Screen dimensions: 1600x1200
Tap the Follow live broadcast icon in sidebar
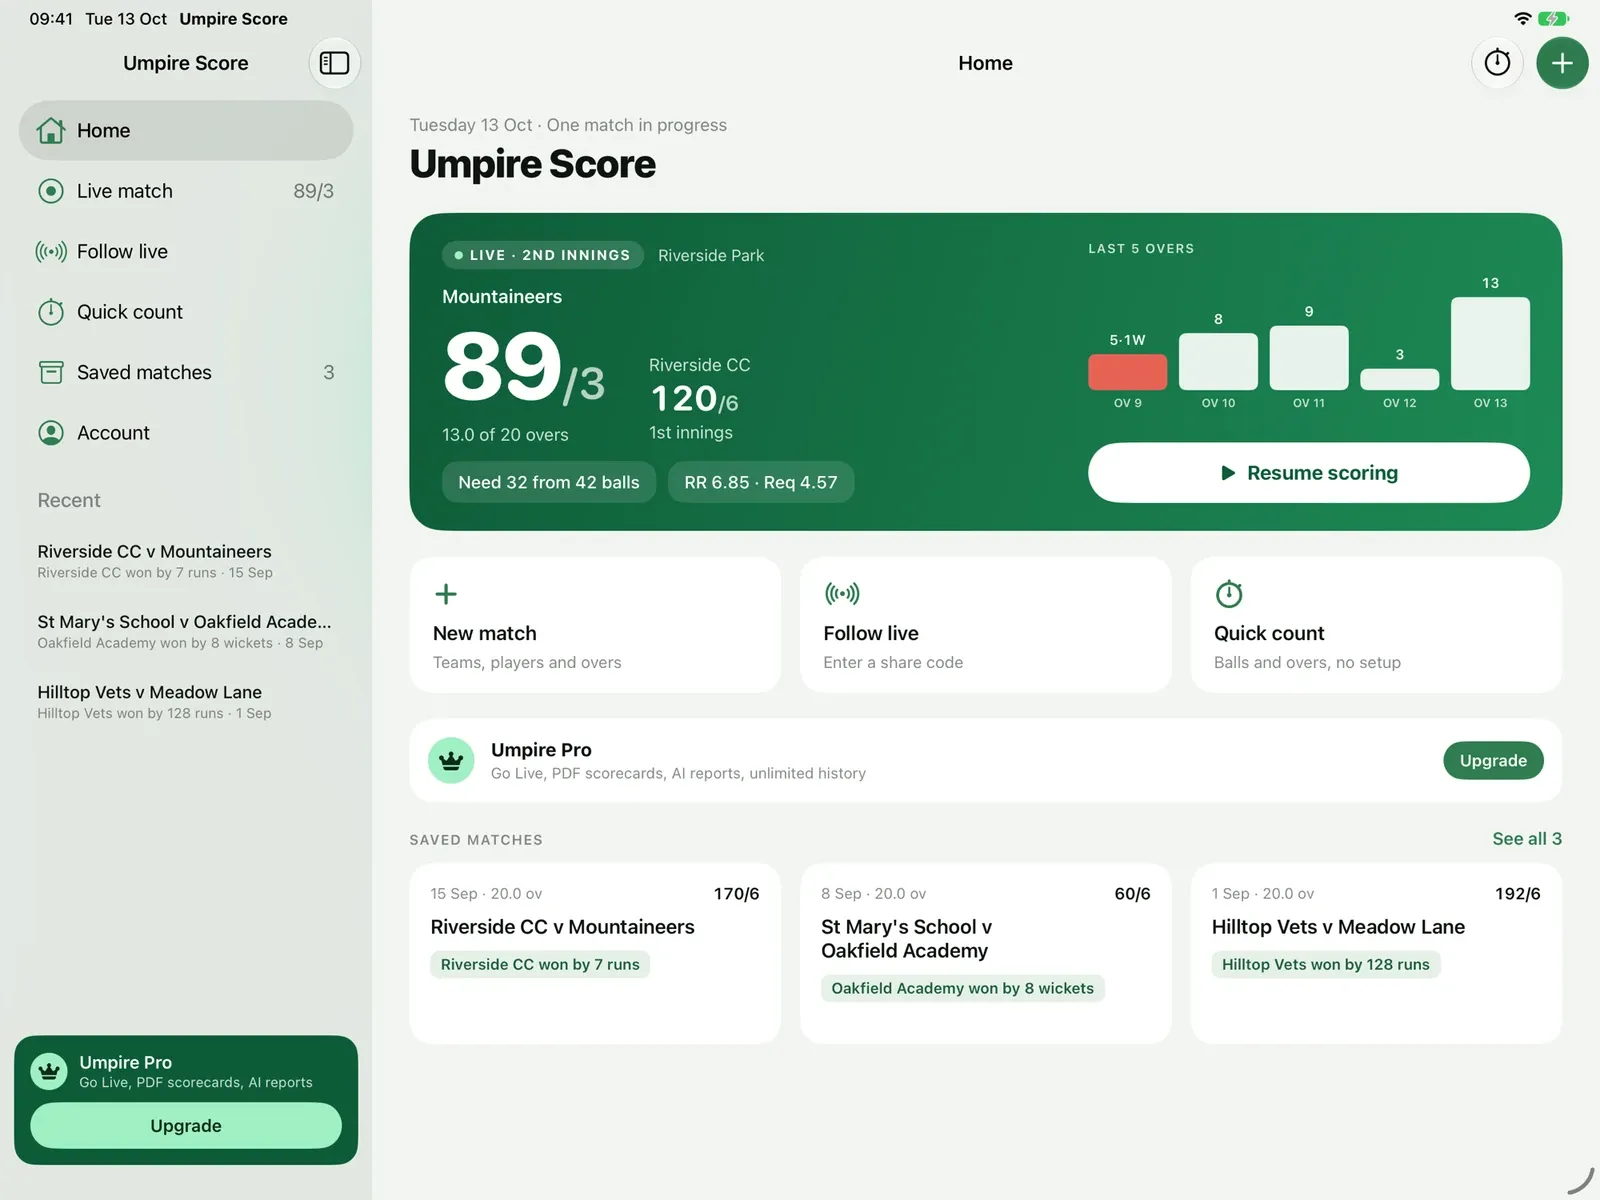(x=51, y=252)
